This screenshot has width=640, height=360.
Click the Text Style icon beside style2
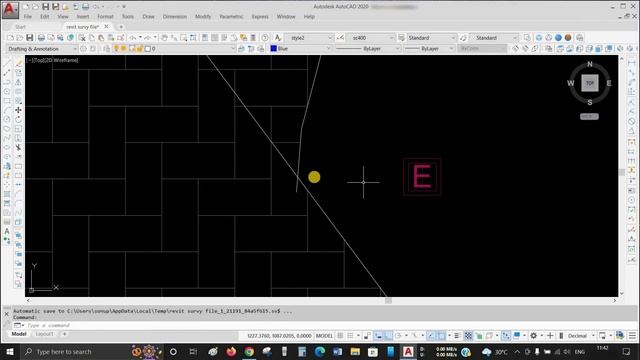pos(278,38)
